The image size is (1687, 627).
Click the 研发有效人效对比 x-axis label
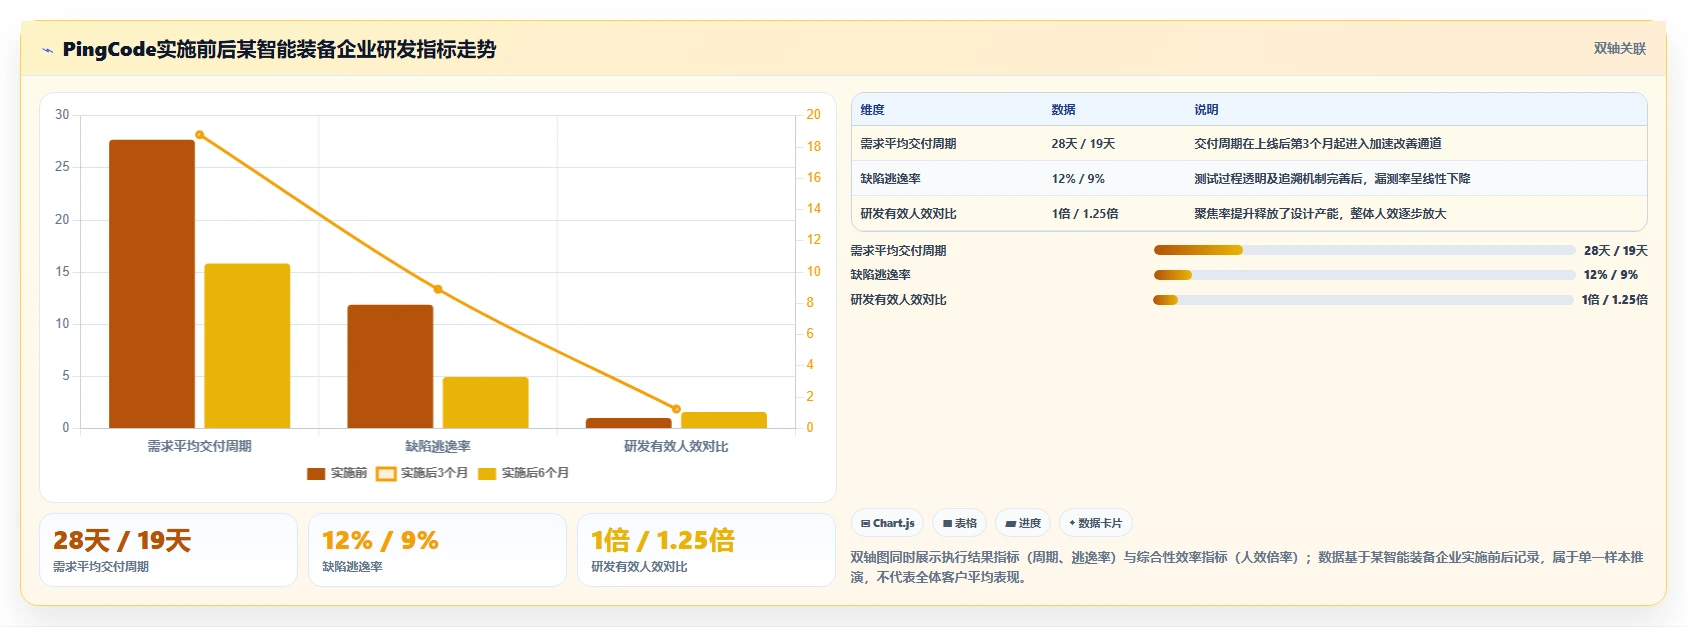tap(676, 446)
